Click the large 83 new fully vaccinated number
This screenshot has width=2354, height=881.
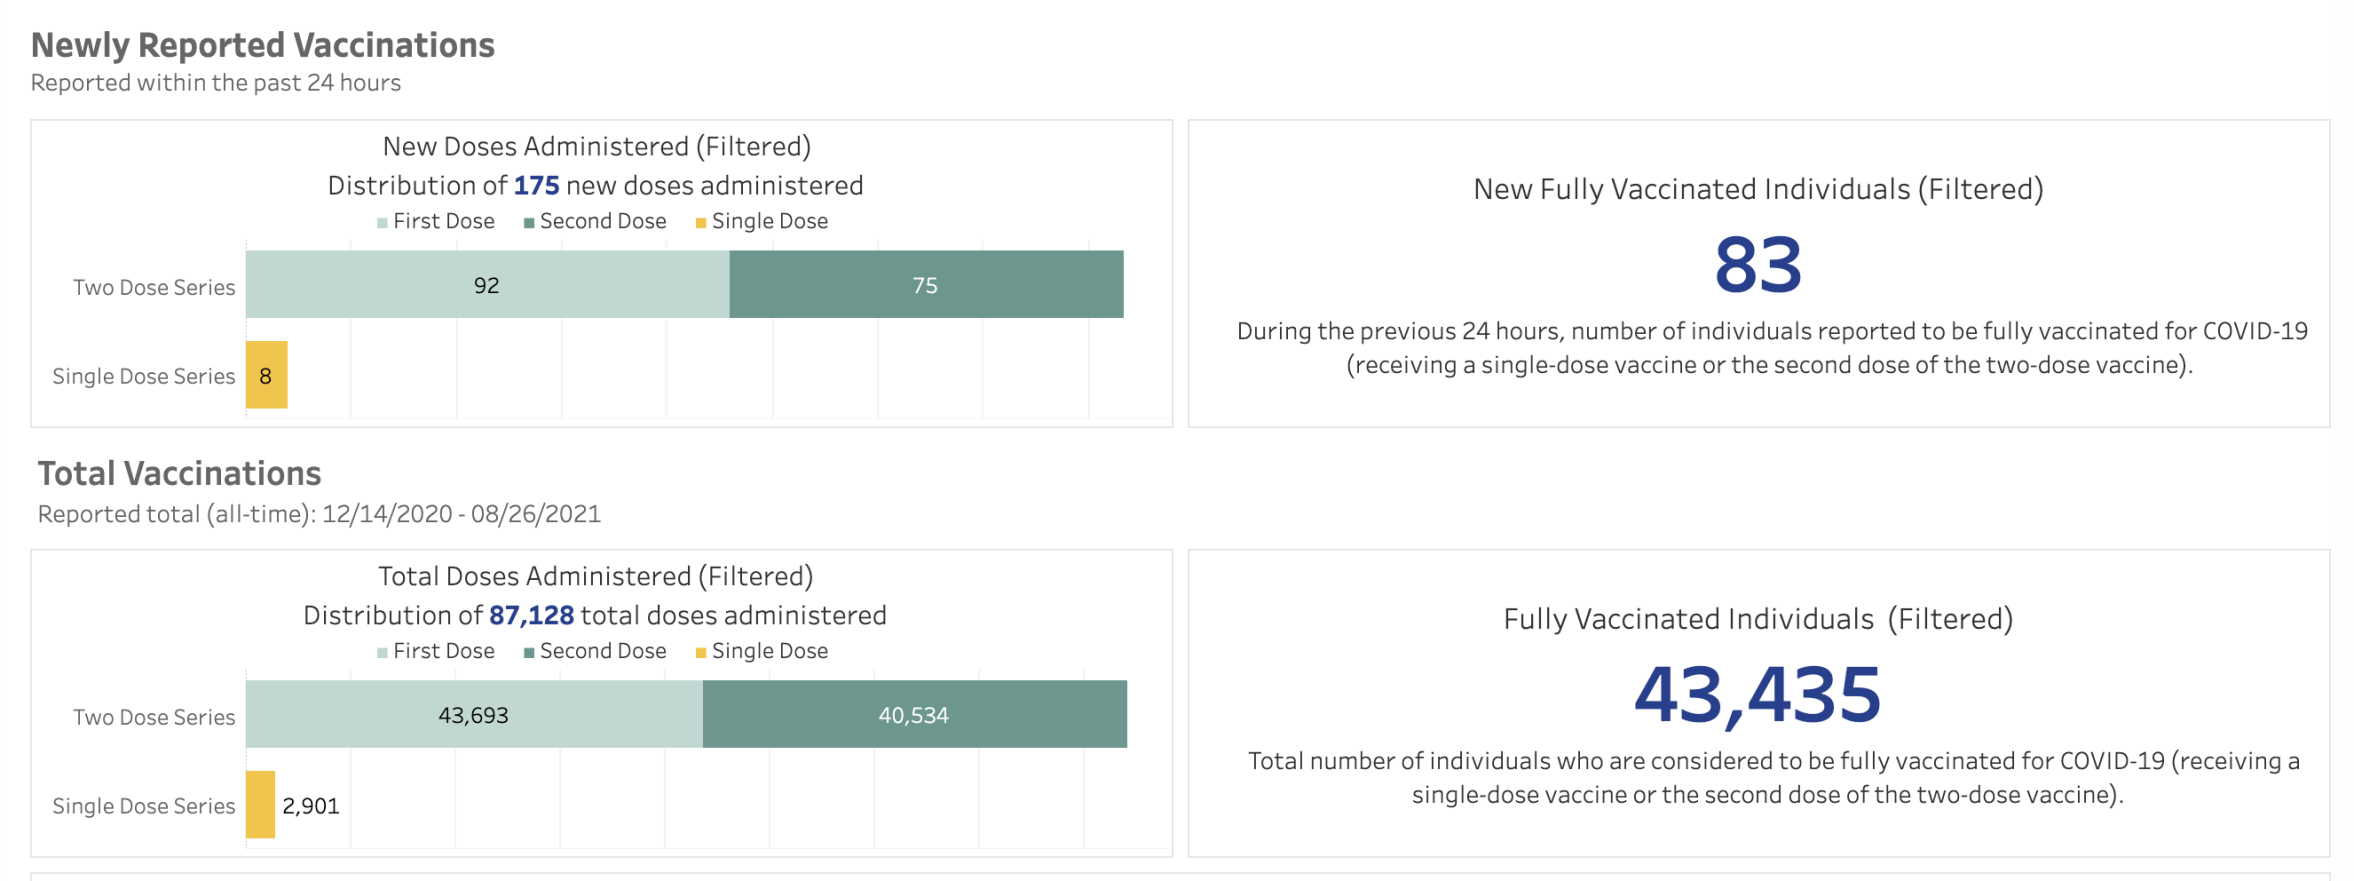pyautogui.click(x=1758, y=265)
